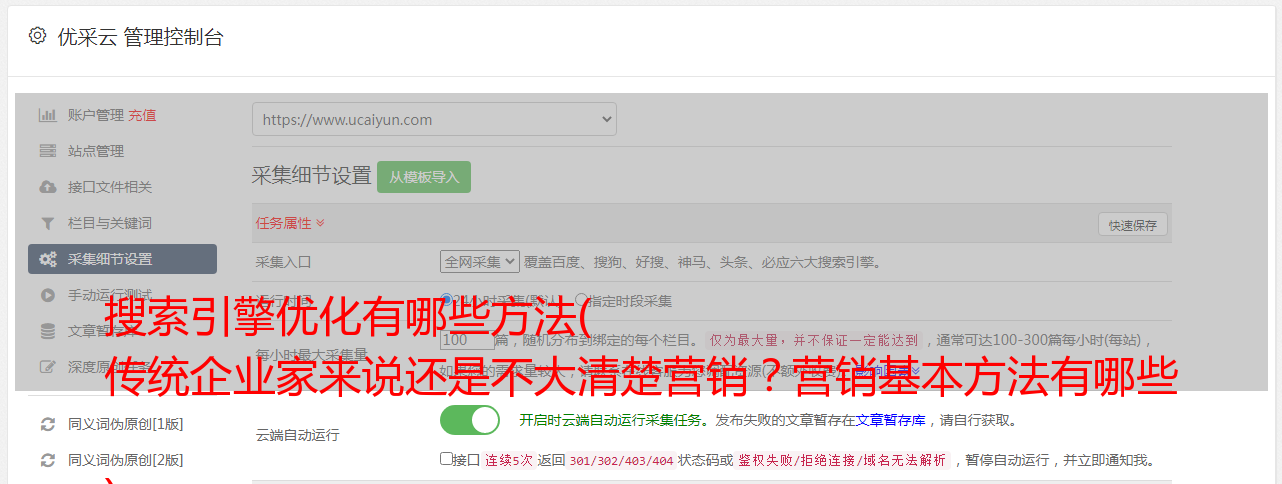Open 站点管理 in the sidebar
The width and height of the screenshot is (1282, 484).
coord(96,151)
